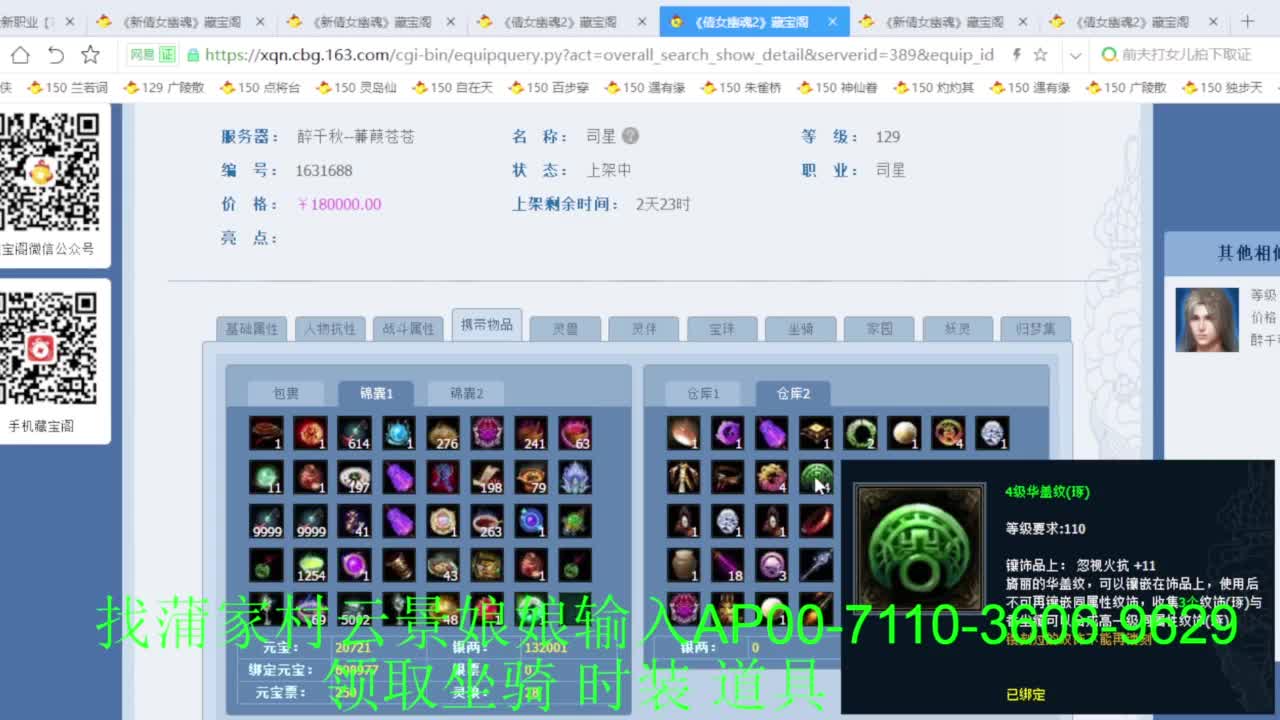Select the red crescent item in warehouse
The height and width of the screenshot is (720, 1280).
(x=816, y=521)
